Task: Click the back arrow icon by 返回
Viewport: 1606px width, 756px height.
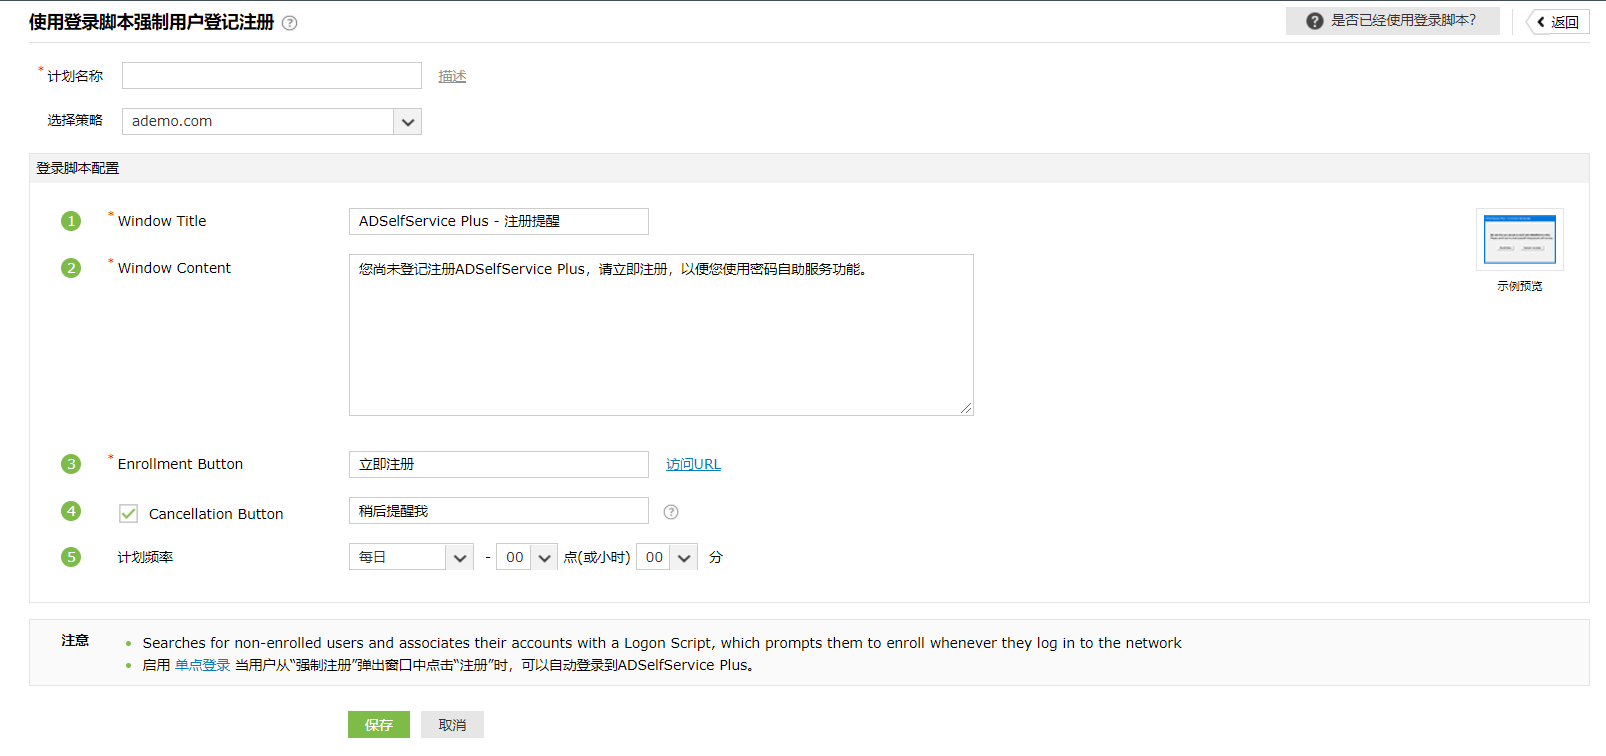Action: [1541, 22]
